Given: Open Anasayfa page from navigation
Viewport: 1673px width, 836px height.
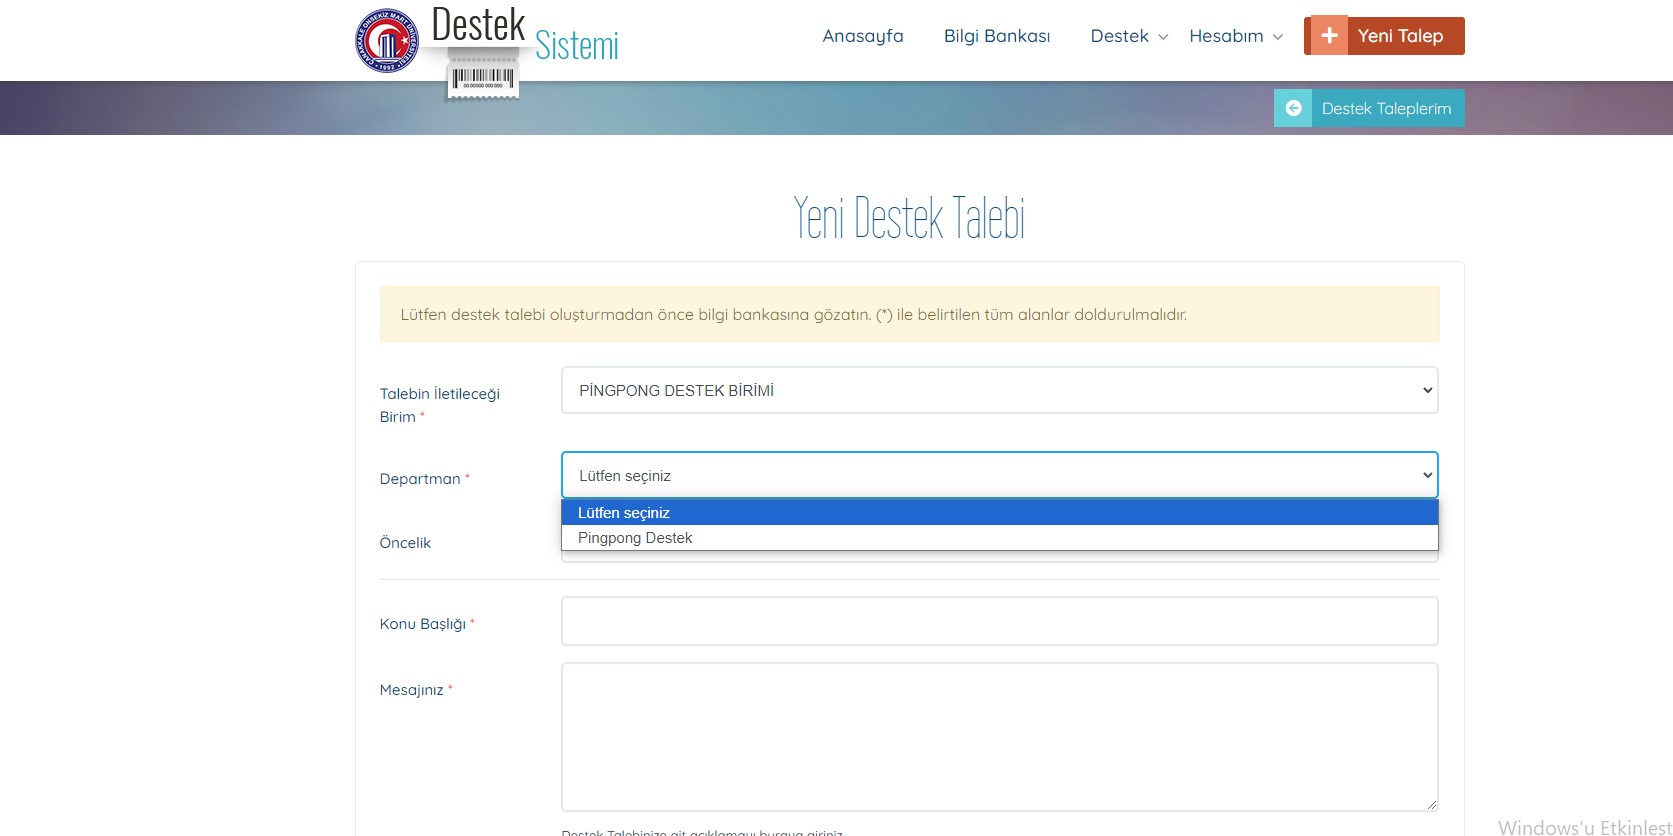Looking at the screenshot, I should click(x=863, y=36).
